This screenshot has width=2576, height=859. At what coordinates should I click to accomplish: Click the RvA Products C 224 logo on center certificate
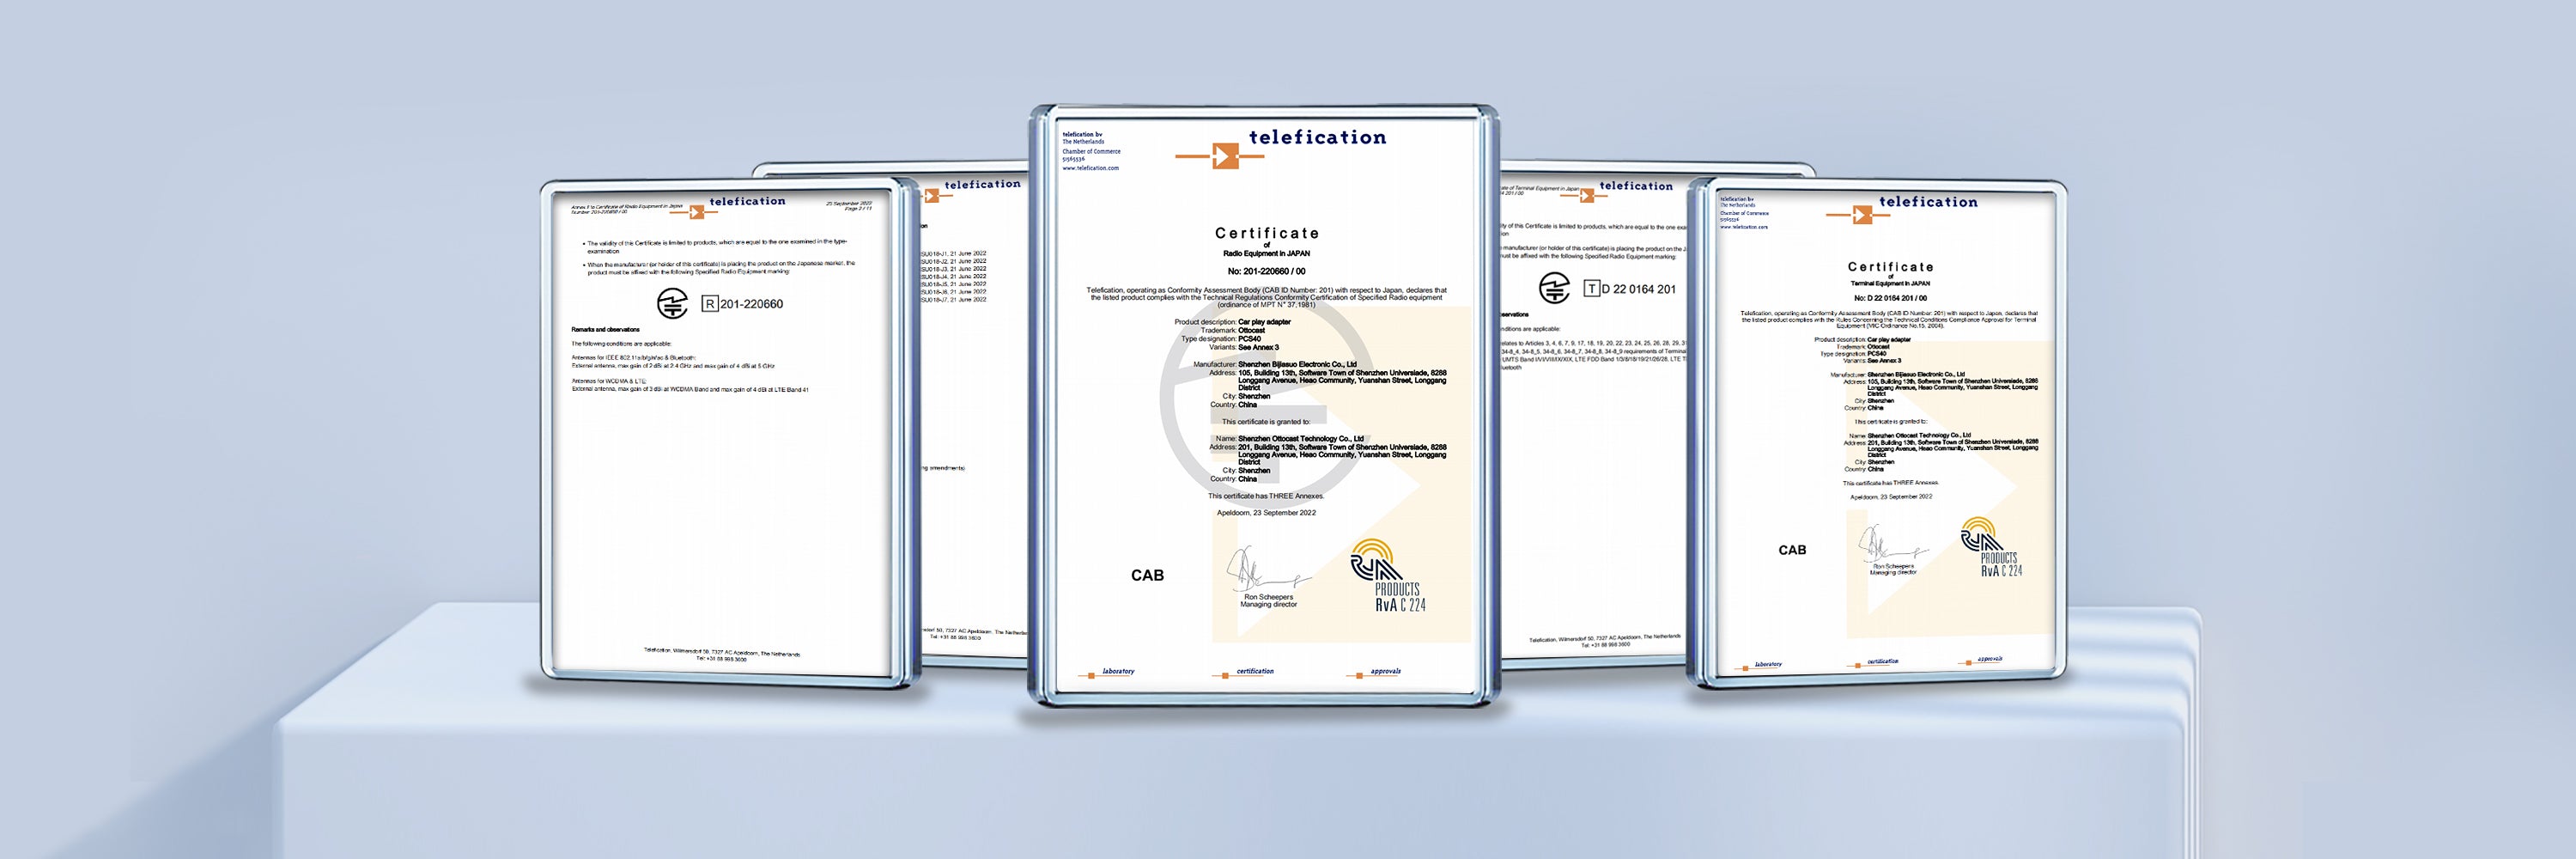point(1388,576)
